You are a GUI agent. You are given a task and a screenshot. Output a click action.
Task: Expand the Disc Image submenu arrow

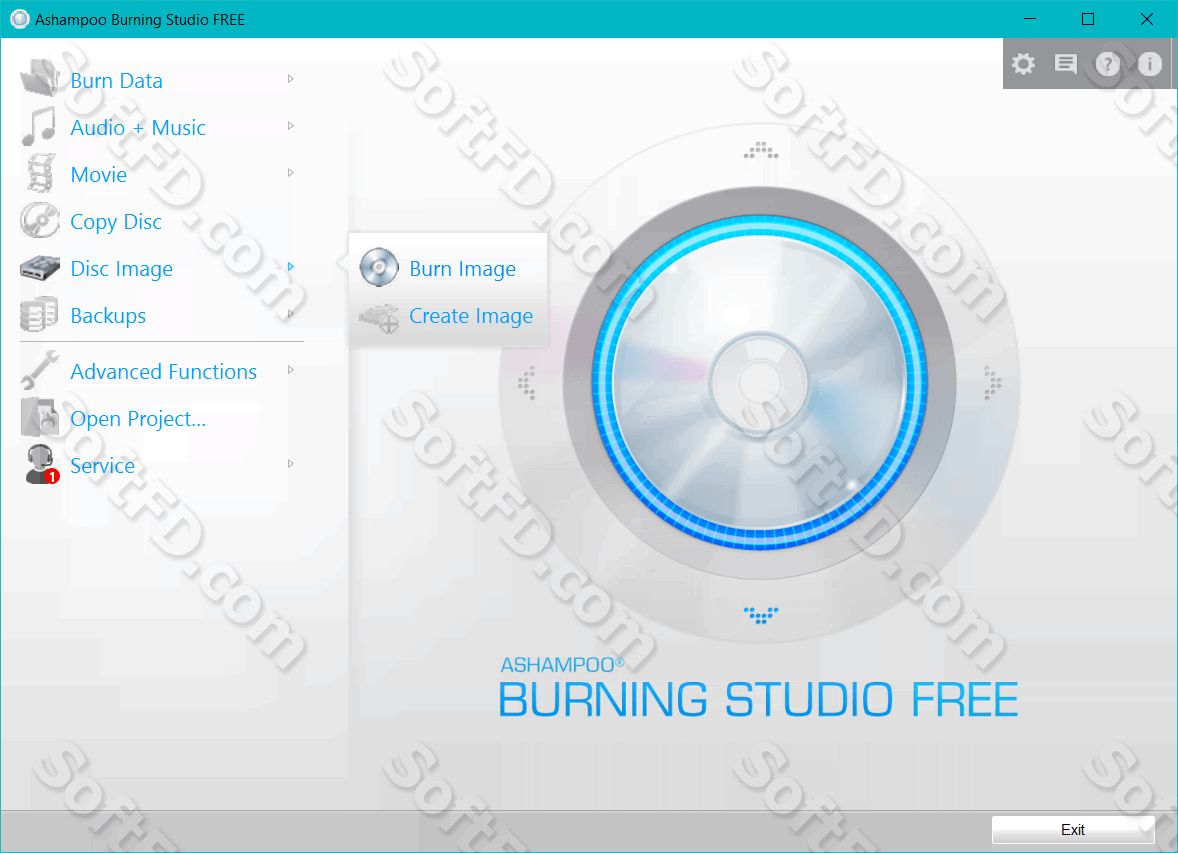pyautogui.click(x=291, y=267)
